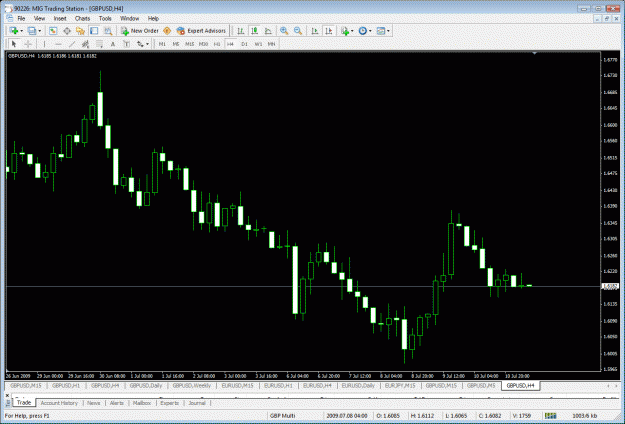625x424 pixels.
Task: Toggle the Navigator panel icon
Action: 81,31
